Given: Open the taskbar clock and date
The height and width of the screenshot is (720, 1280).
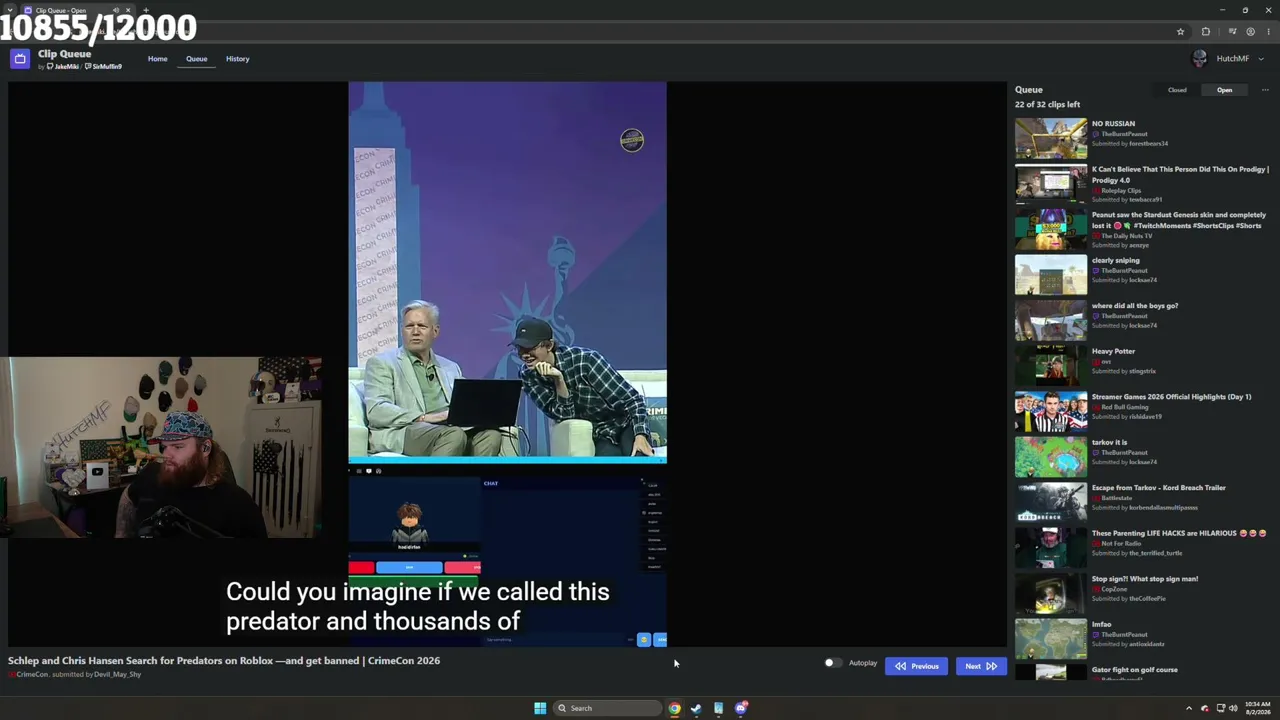Looking at the screenshot, I should tap(1257, 708).
